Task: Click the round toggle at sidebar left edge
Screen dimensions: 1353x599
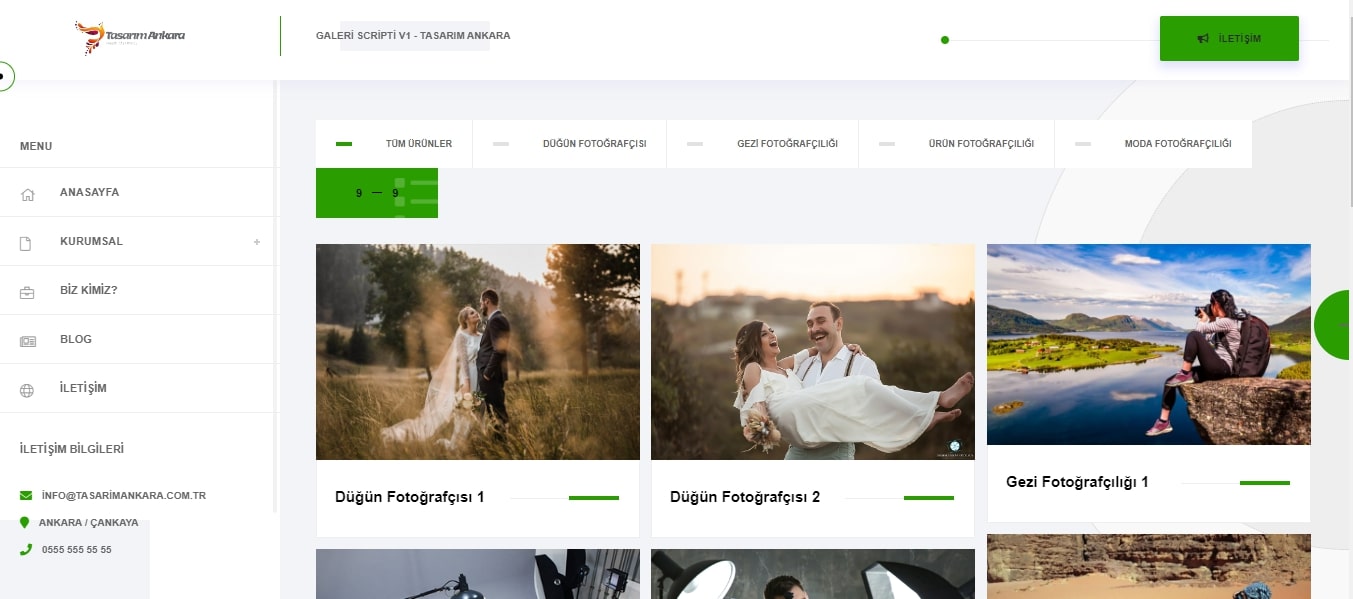Action: (x=5, y=75)
